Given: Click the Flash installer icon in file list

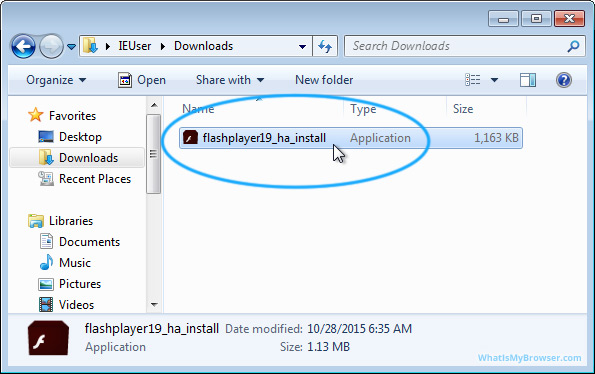Looking at the screenshot, I should [x=190, y=137].
